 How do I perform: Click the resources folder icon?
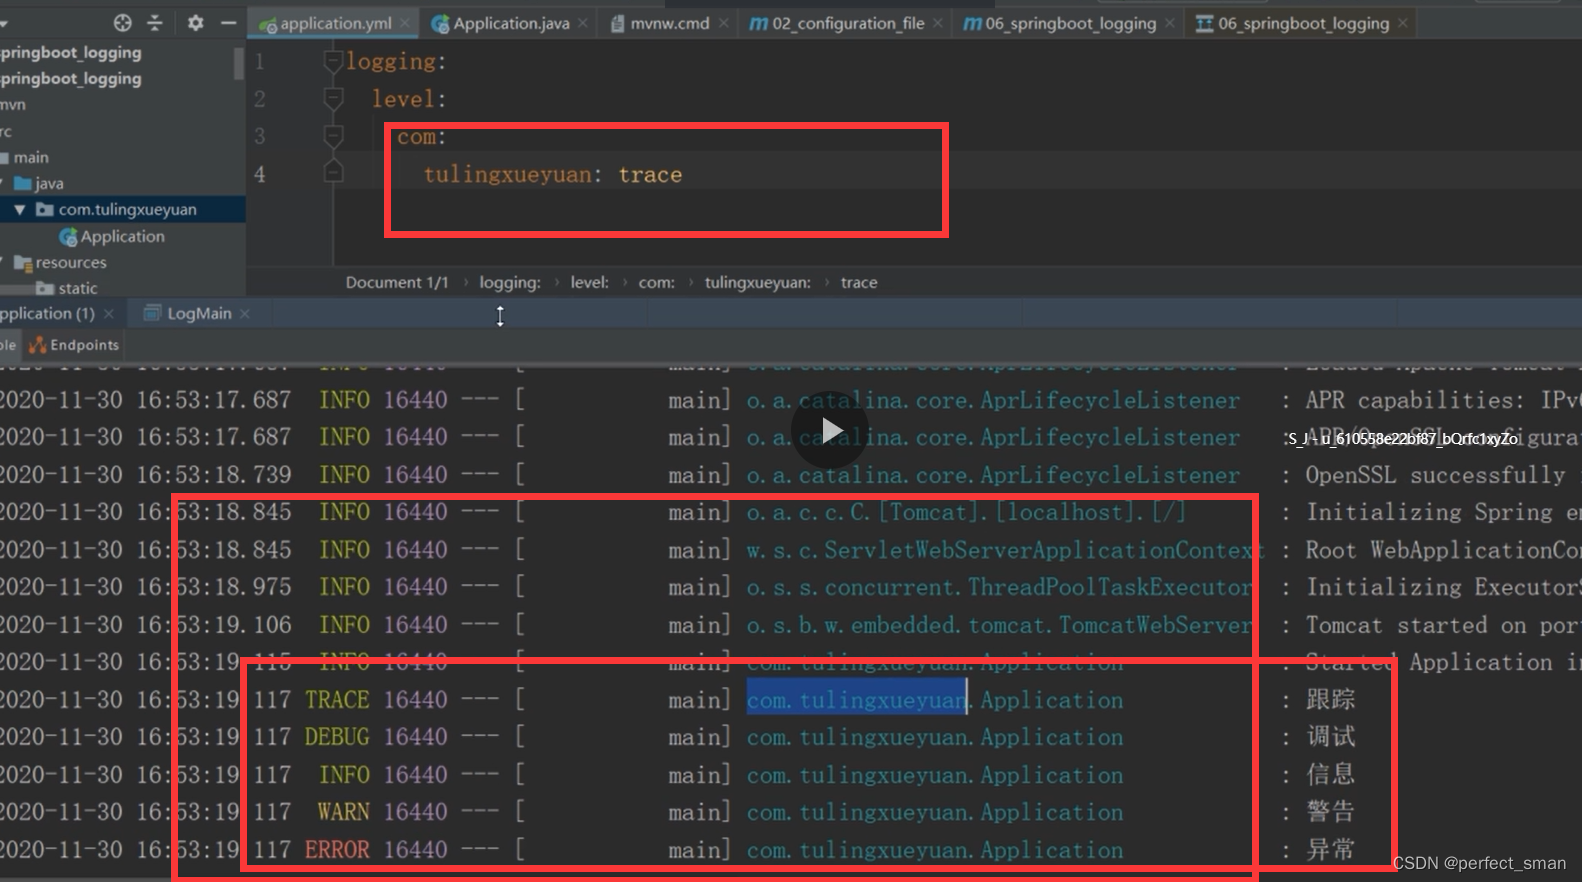pos(23,263)
